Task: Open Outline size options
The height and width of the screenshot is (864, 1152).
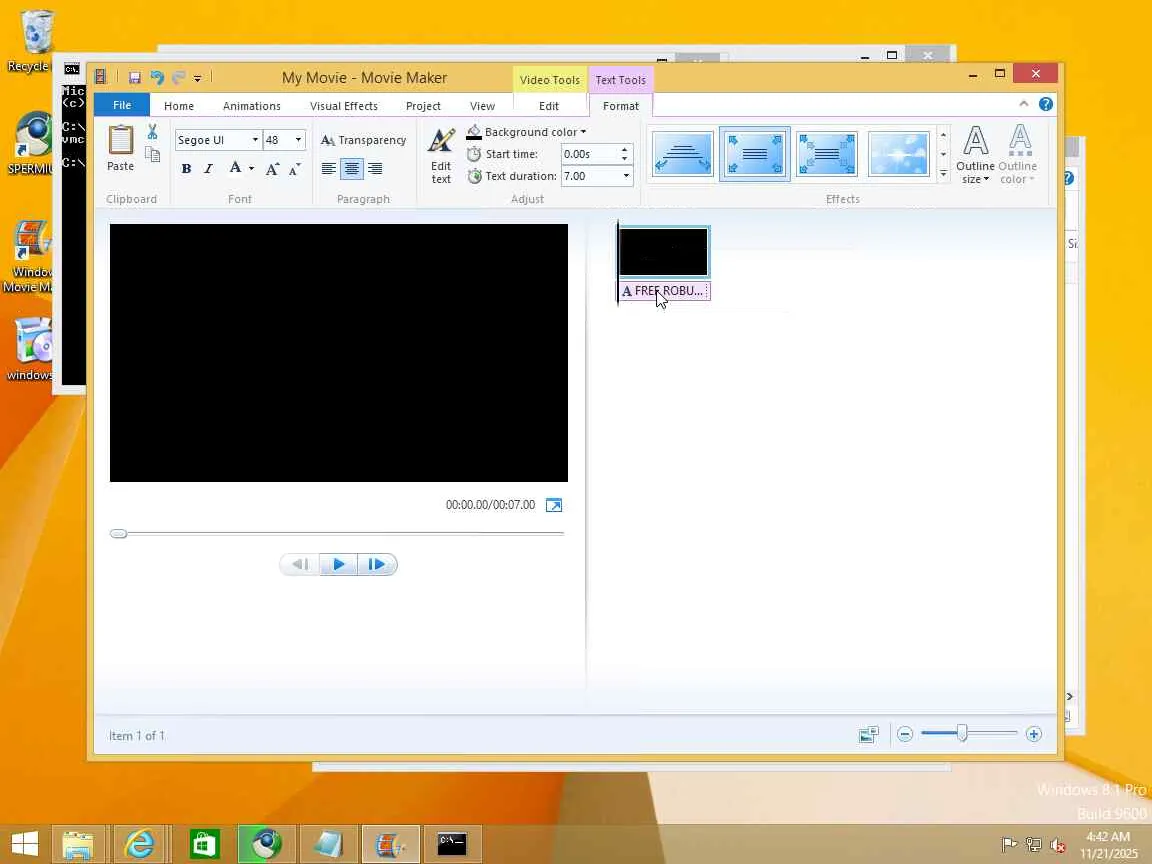Action: pos(975,155)
